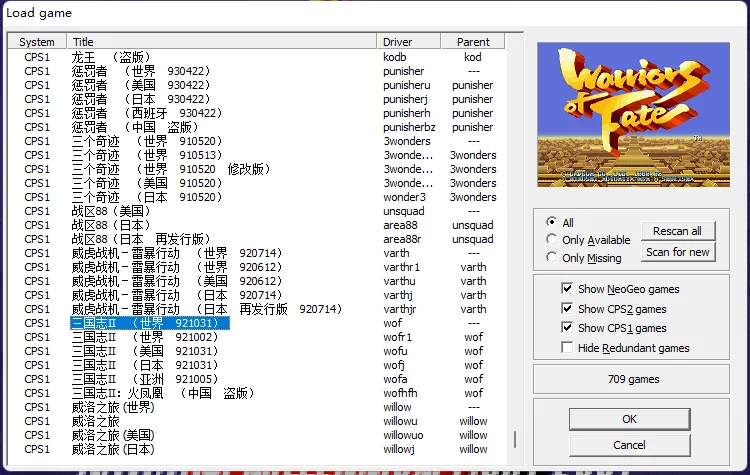This screenshot has height=475, width=750.
Task: Click the Rescan all button
Action: point(678,231)
